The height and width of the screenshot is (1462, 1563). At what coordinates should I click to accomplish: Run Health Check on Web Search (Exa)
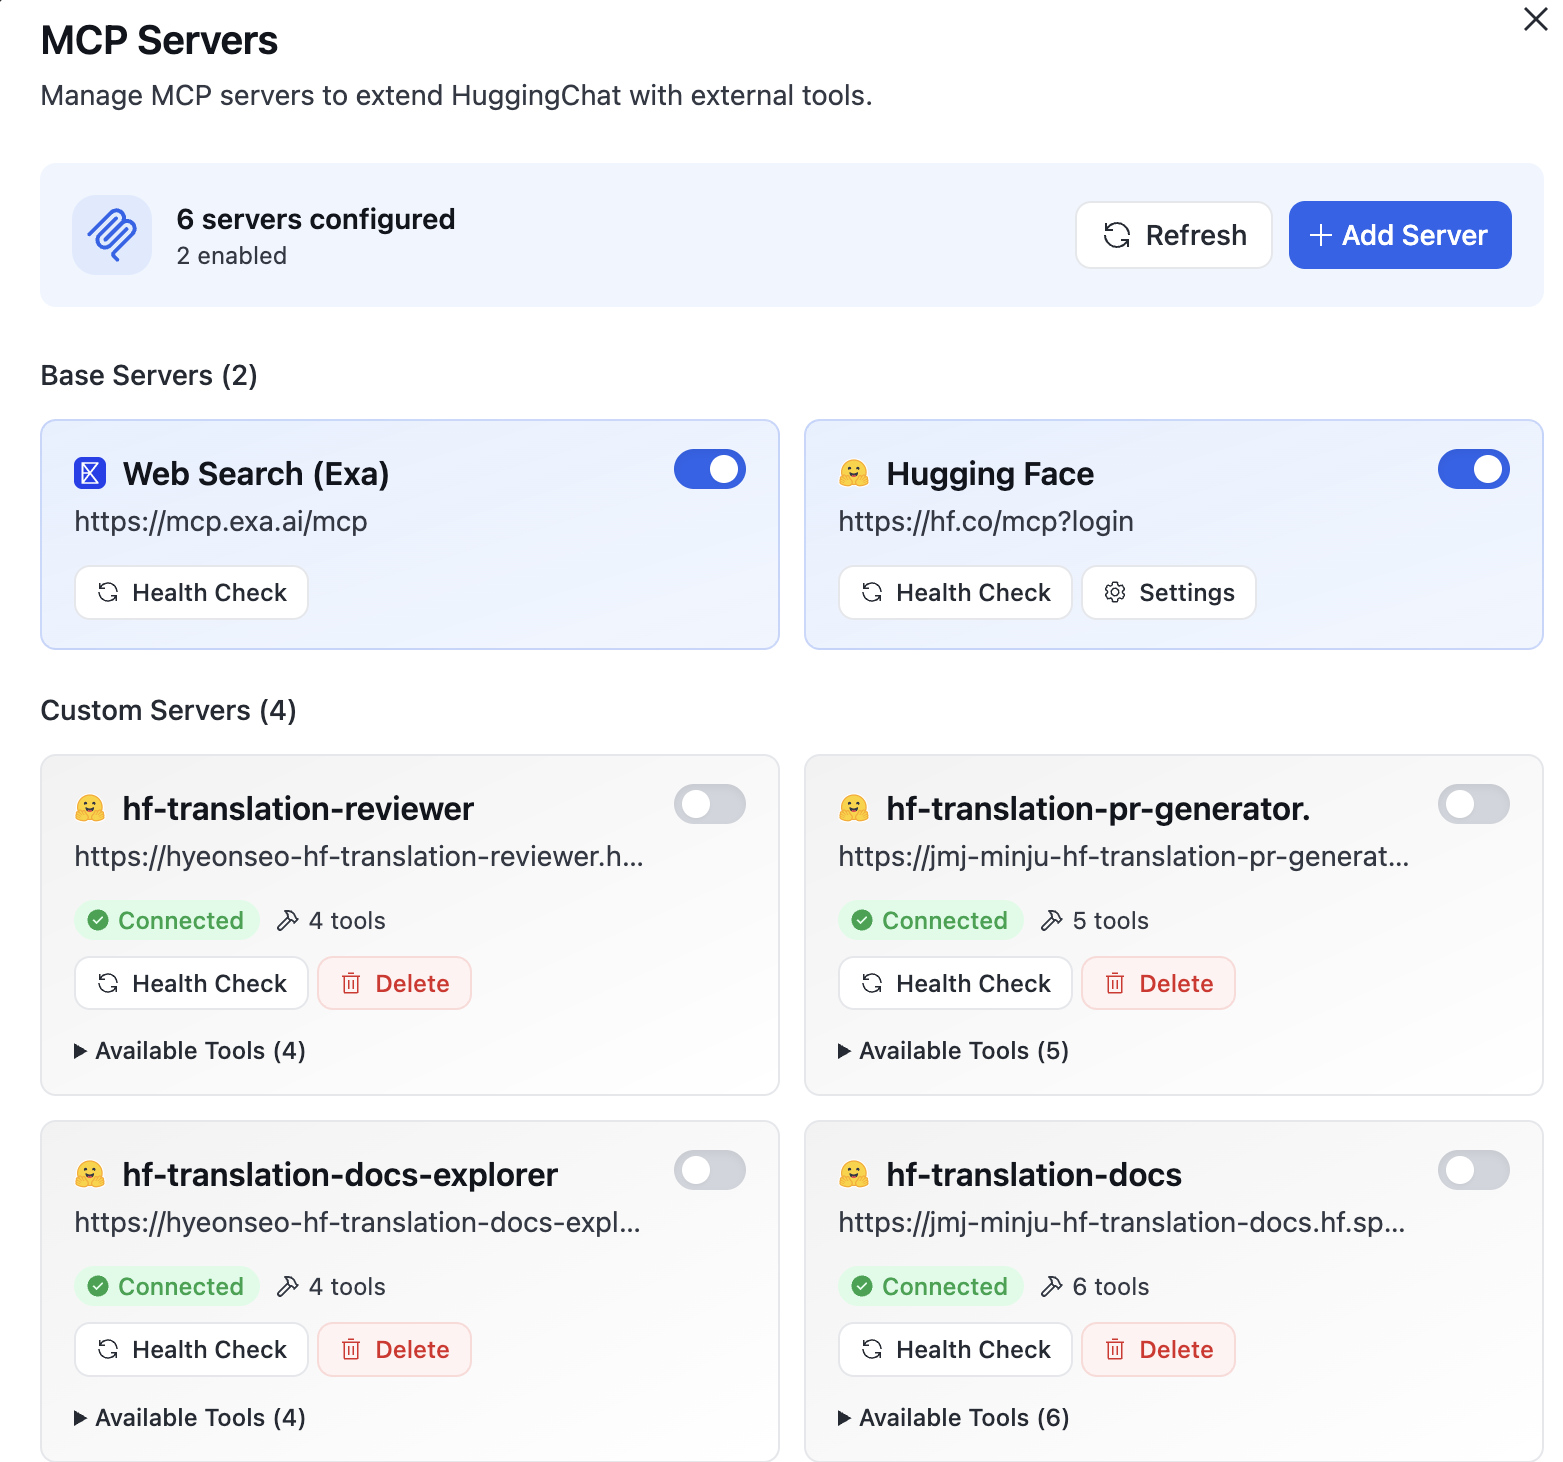point(191,593)
